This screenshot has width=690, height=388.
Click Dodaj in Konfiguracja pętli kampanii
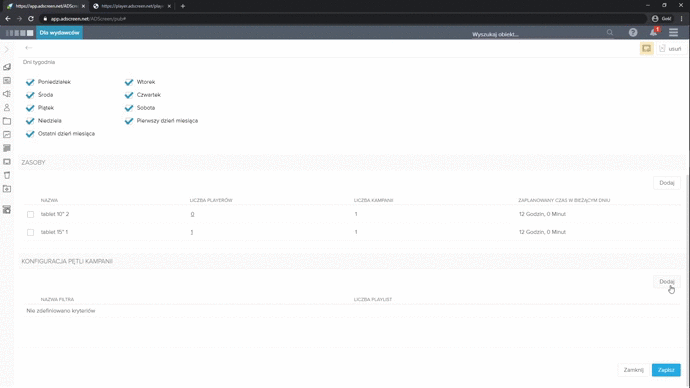(667, 282)
